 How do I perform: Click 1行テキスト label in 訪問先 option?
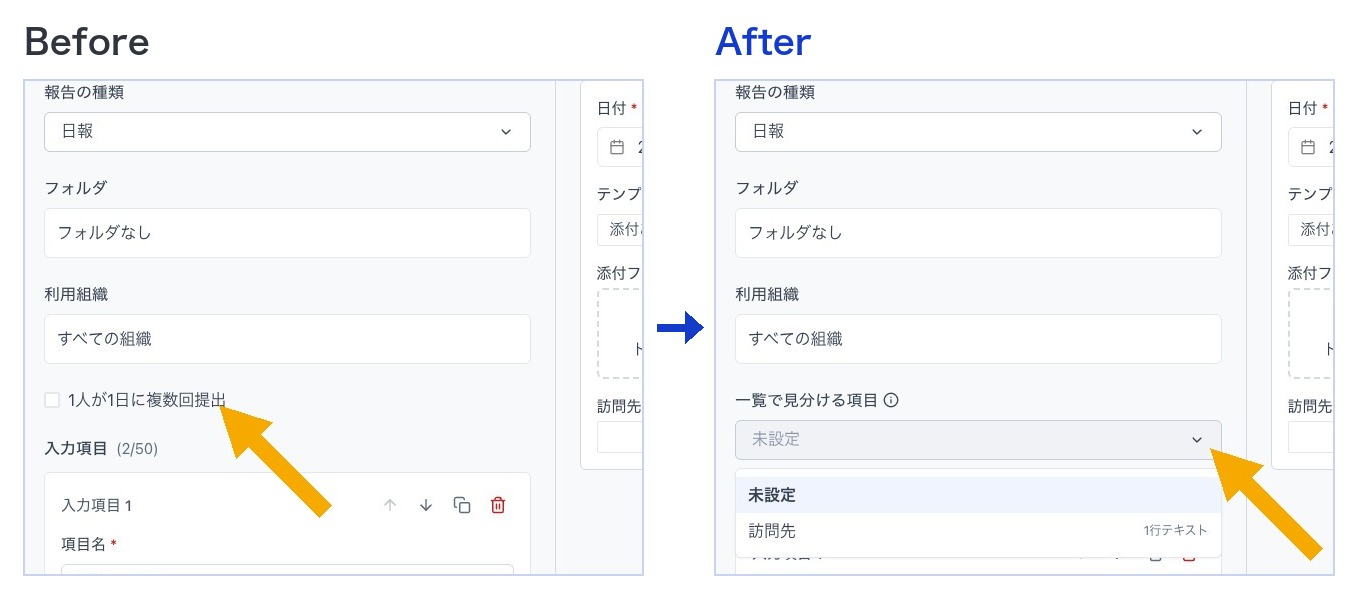1176,531
